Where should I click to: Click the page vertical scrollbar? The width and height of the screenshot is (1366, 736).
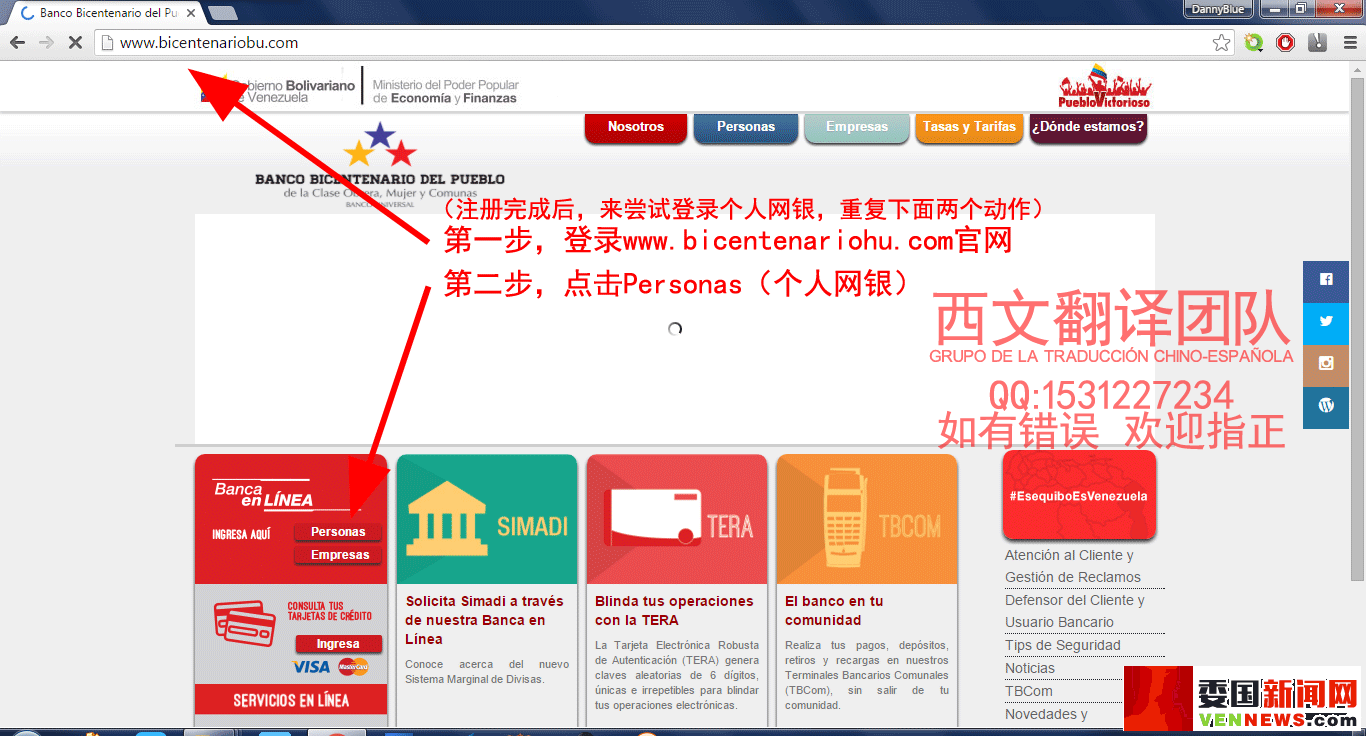(x=1357, y=330)
